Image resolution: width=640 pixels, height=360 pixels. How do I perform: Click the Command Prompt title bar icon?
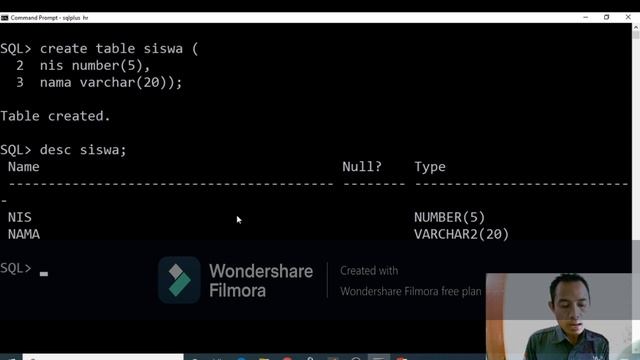coord(4,18)
